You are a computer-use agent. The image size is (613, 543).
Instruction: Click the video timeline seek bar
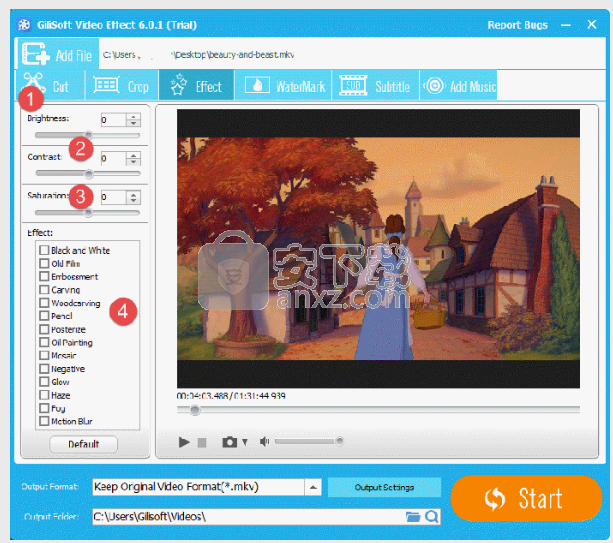pyautogui.click(x=378, y=409)
